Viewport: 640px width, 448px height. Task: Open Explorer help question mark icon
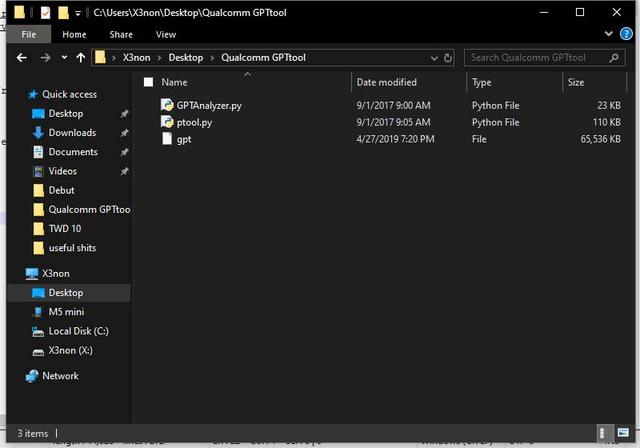626,33
